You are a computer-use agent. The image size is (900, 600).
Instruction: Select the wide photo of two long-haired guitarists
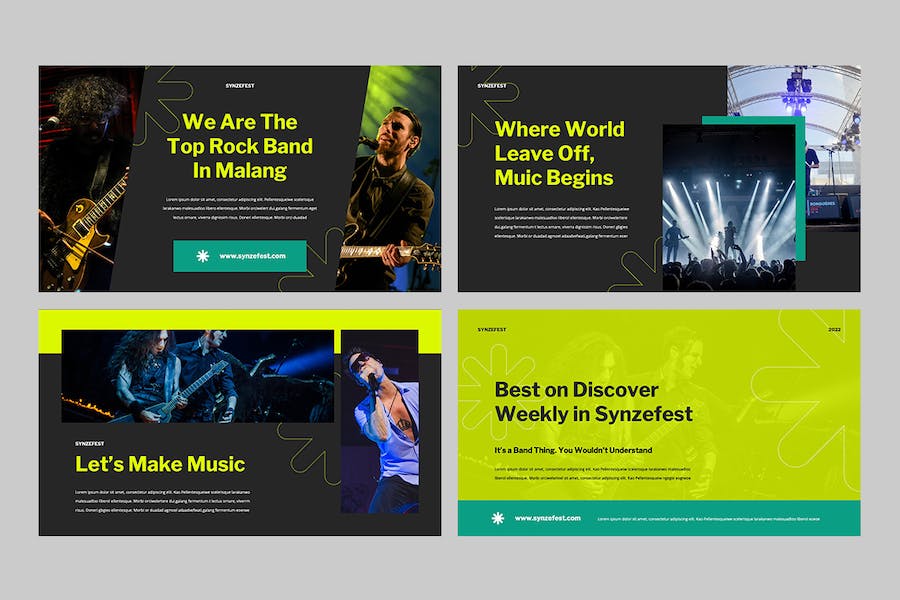click(x=197, y=376)
